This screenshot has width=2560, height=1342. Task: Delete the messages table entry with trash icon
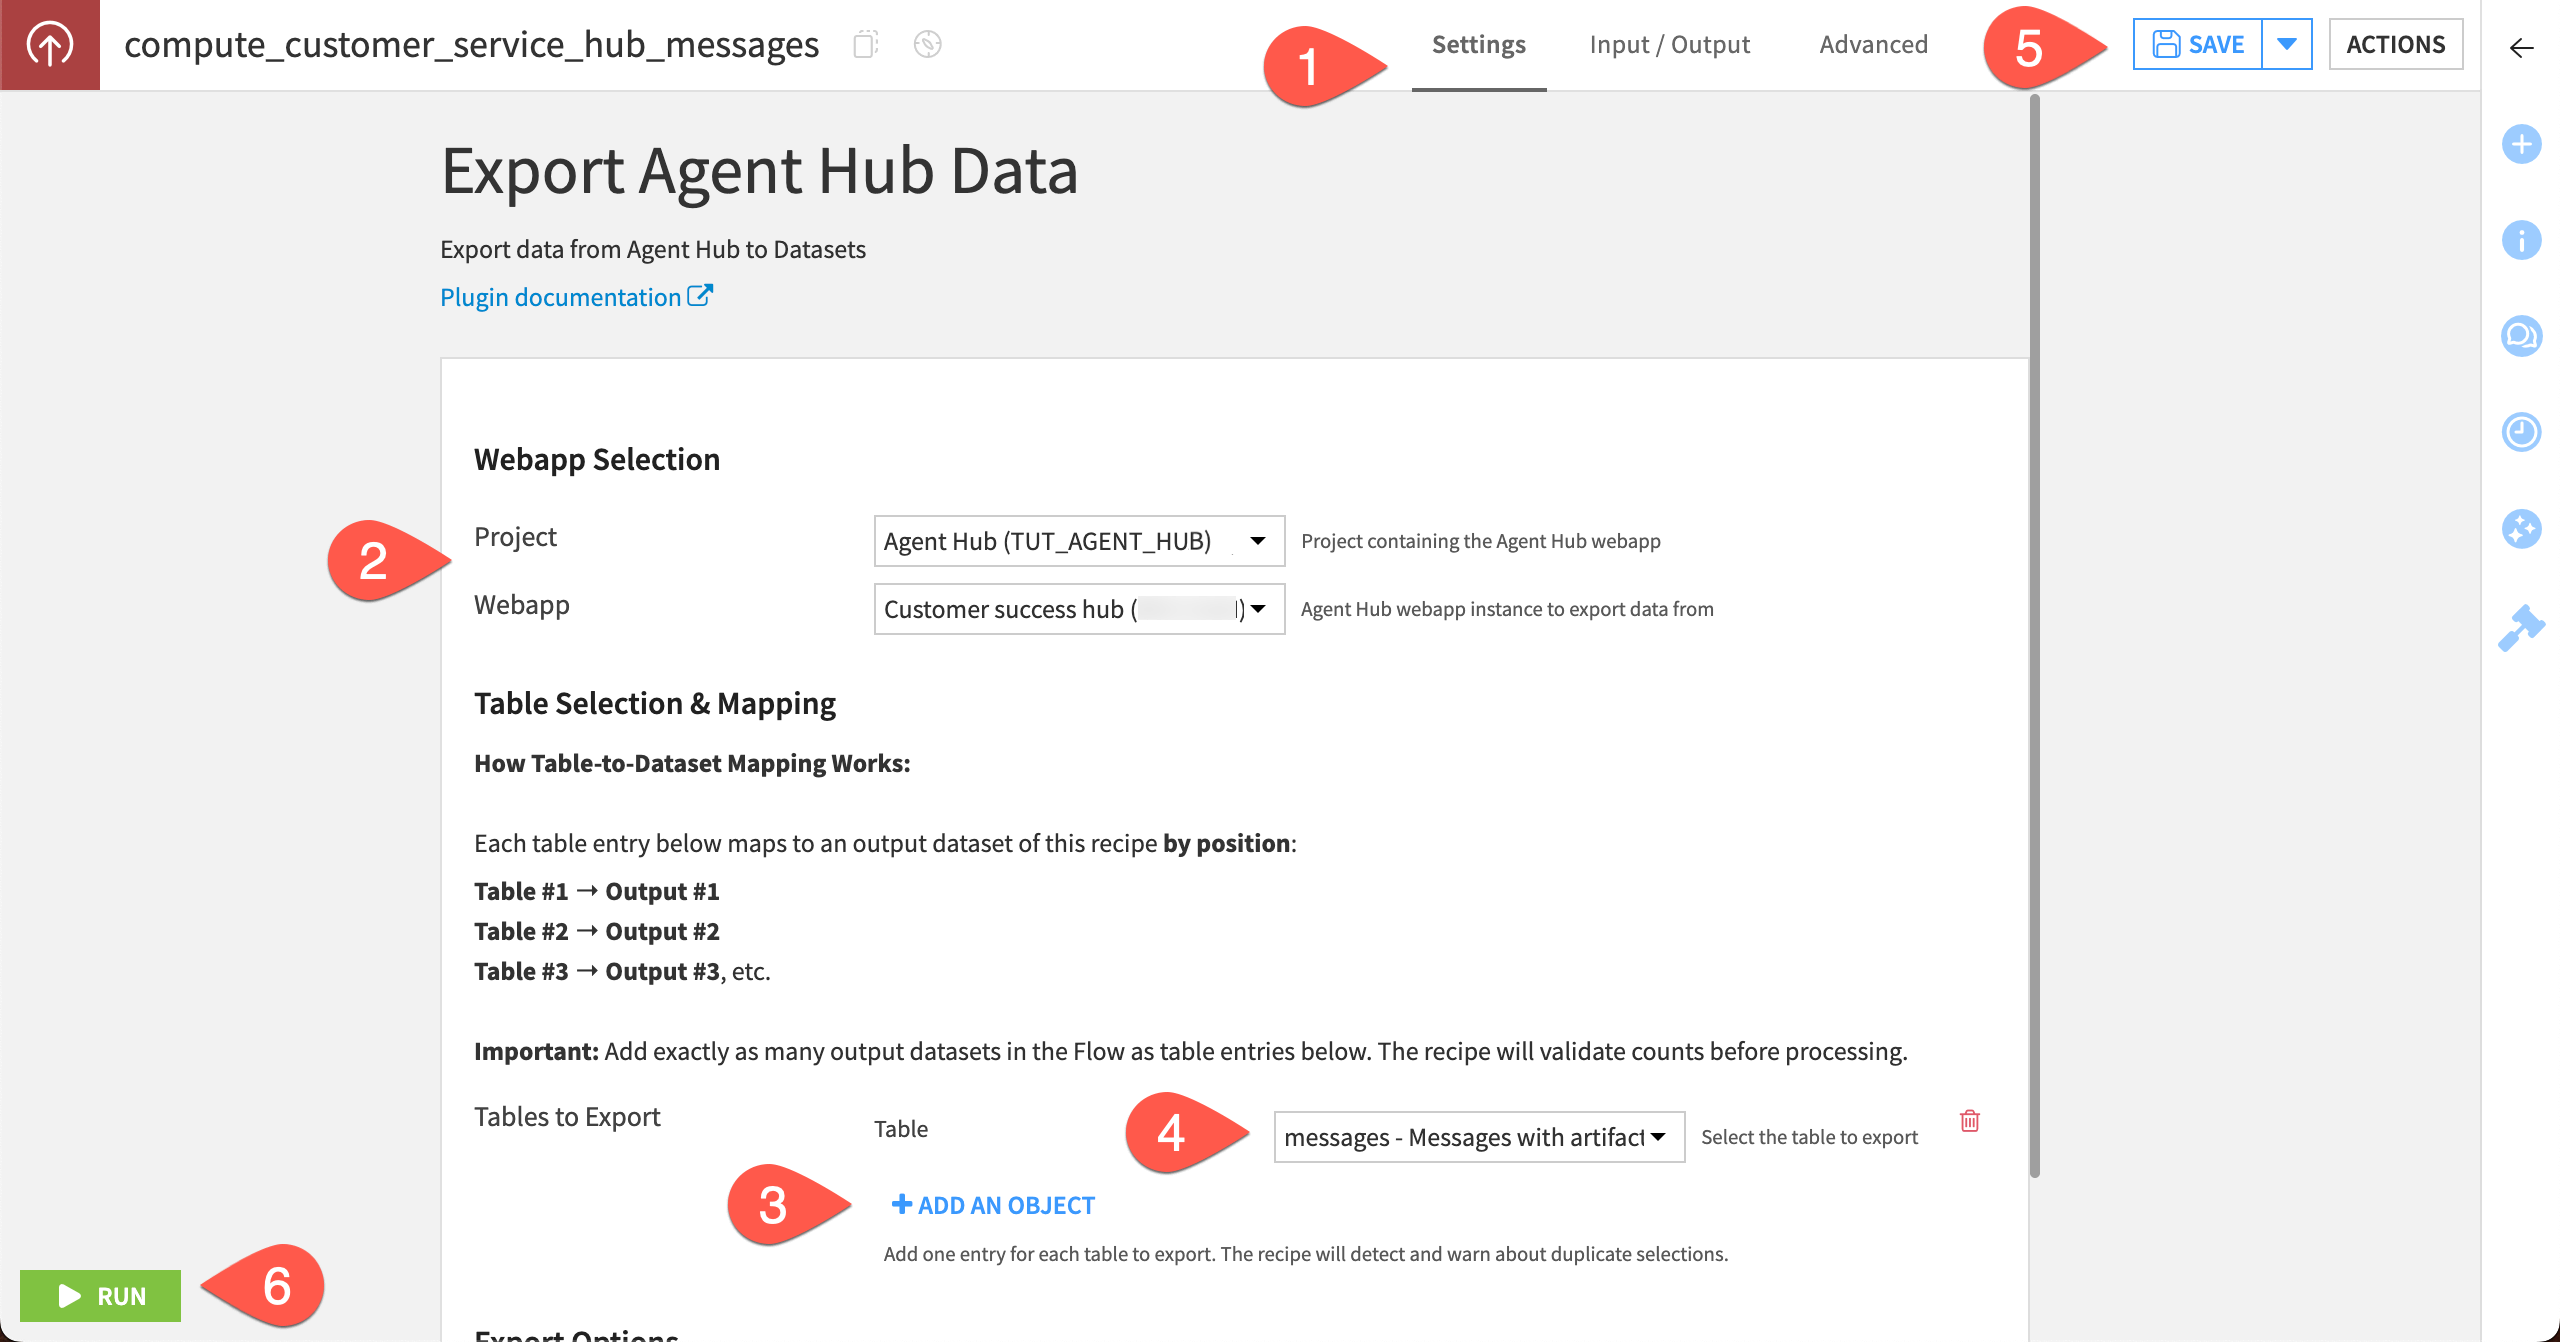(x=1970, y=1120)
